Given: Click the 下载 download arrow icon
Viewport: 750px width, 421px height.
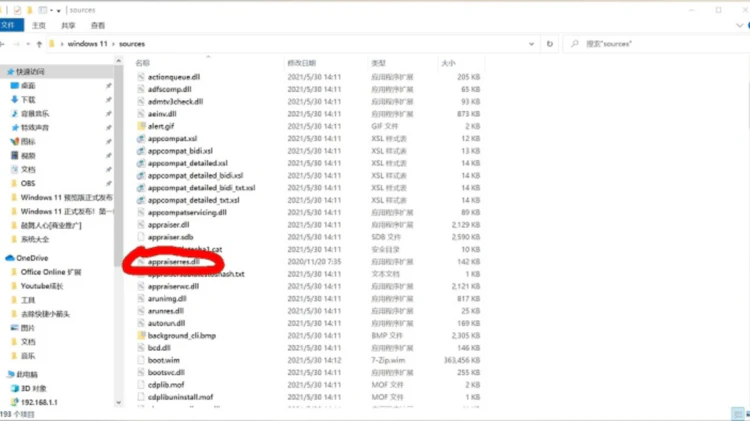Looking at the screenshot, I should tap(14, 100).
